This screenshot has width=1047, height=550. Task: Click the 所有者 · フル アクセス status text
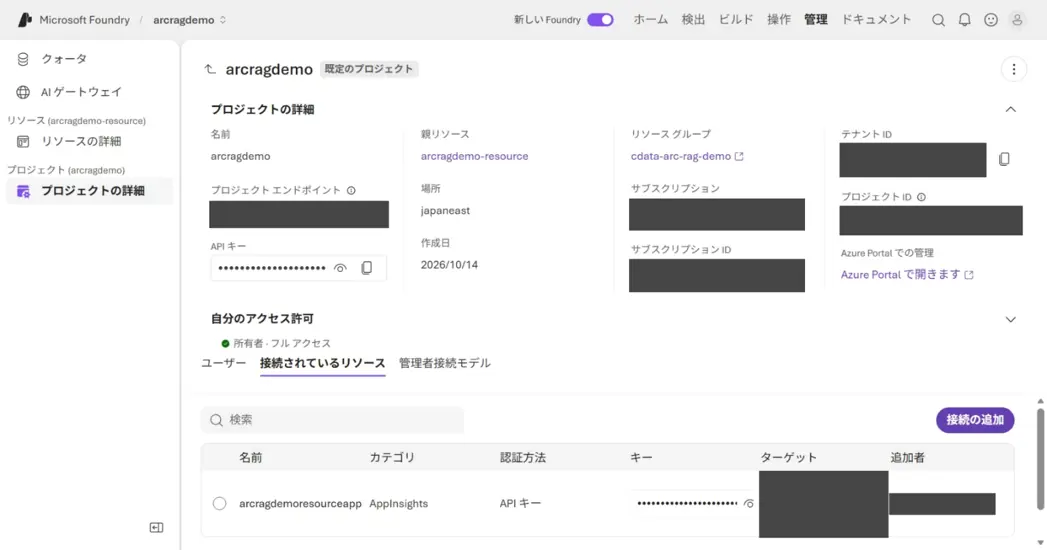coord(282,343)
